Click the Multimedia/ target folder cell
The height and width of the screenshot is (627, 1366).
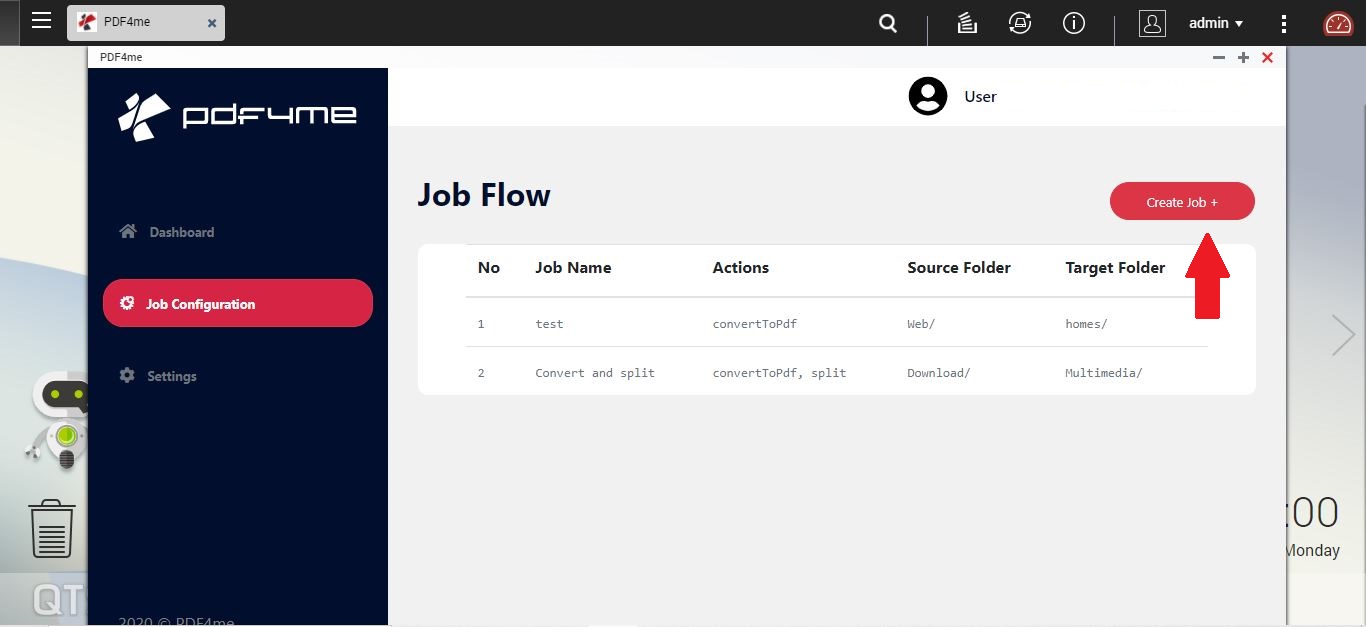(x=1104, y=373)
